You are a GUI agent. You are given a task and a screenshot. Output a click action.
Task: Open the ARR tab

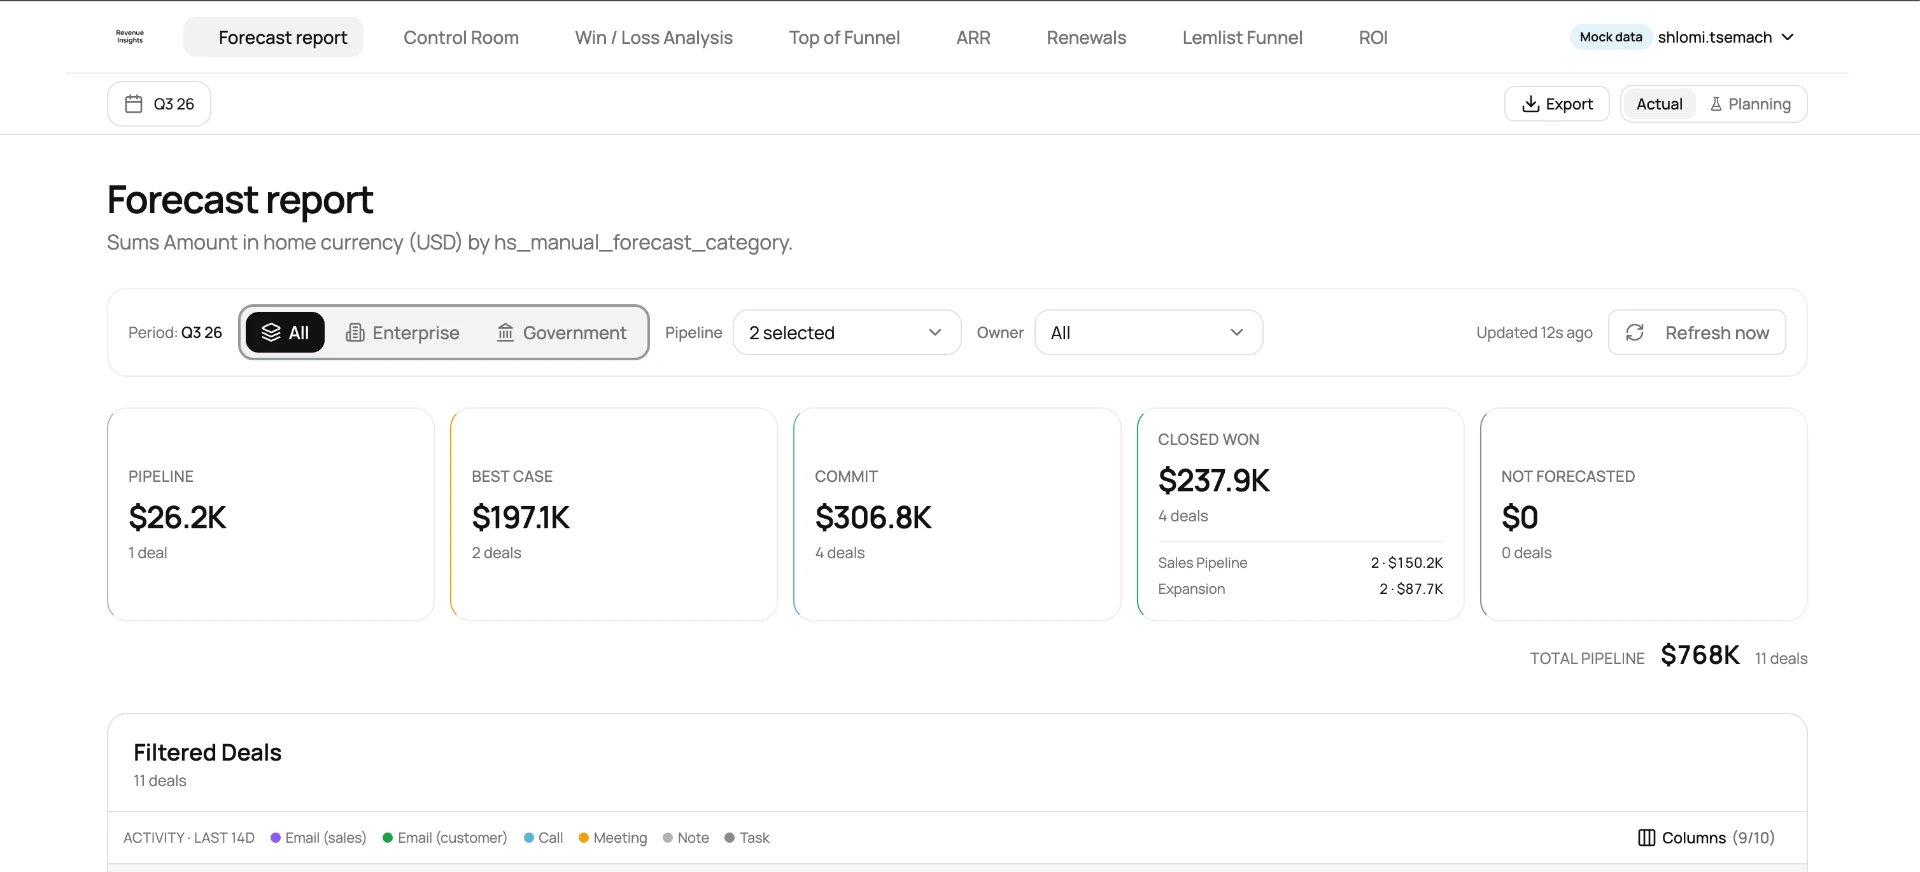coord(973,37)
